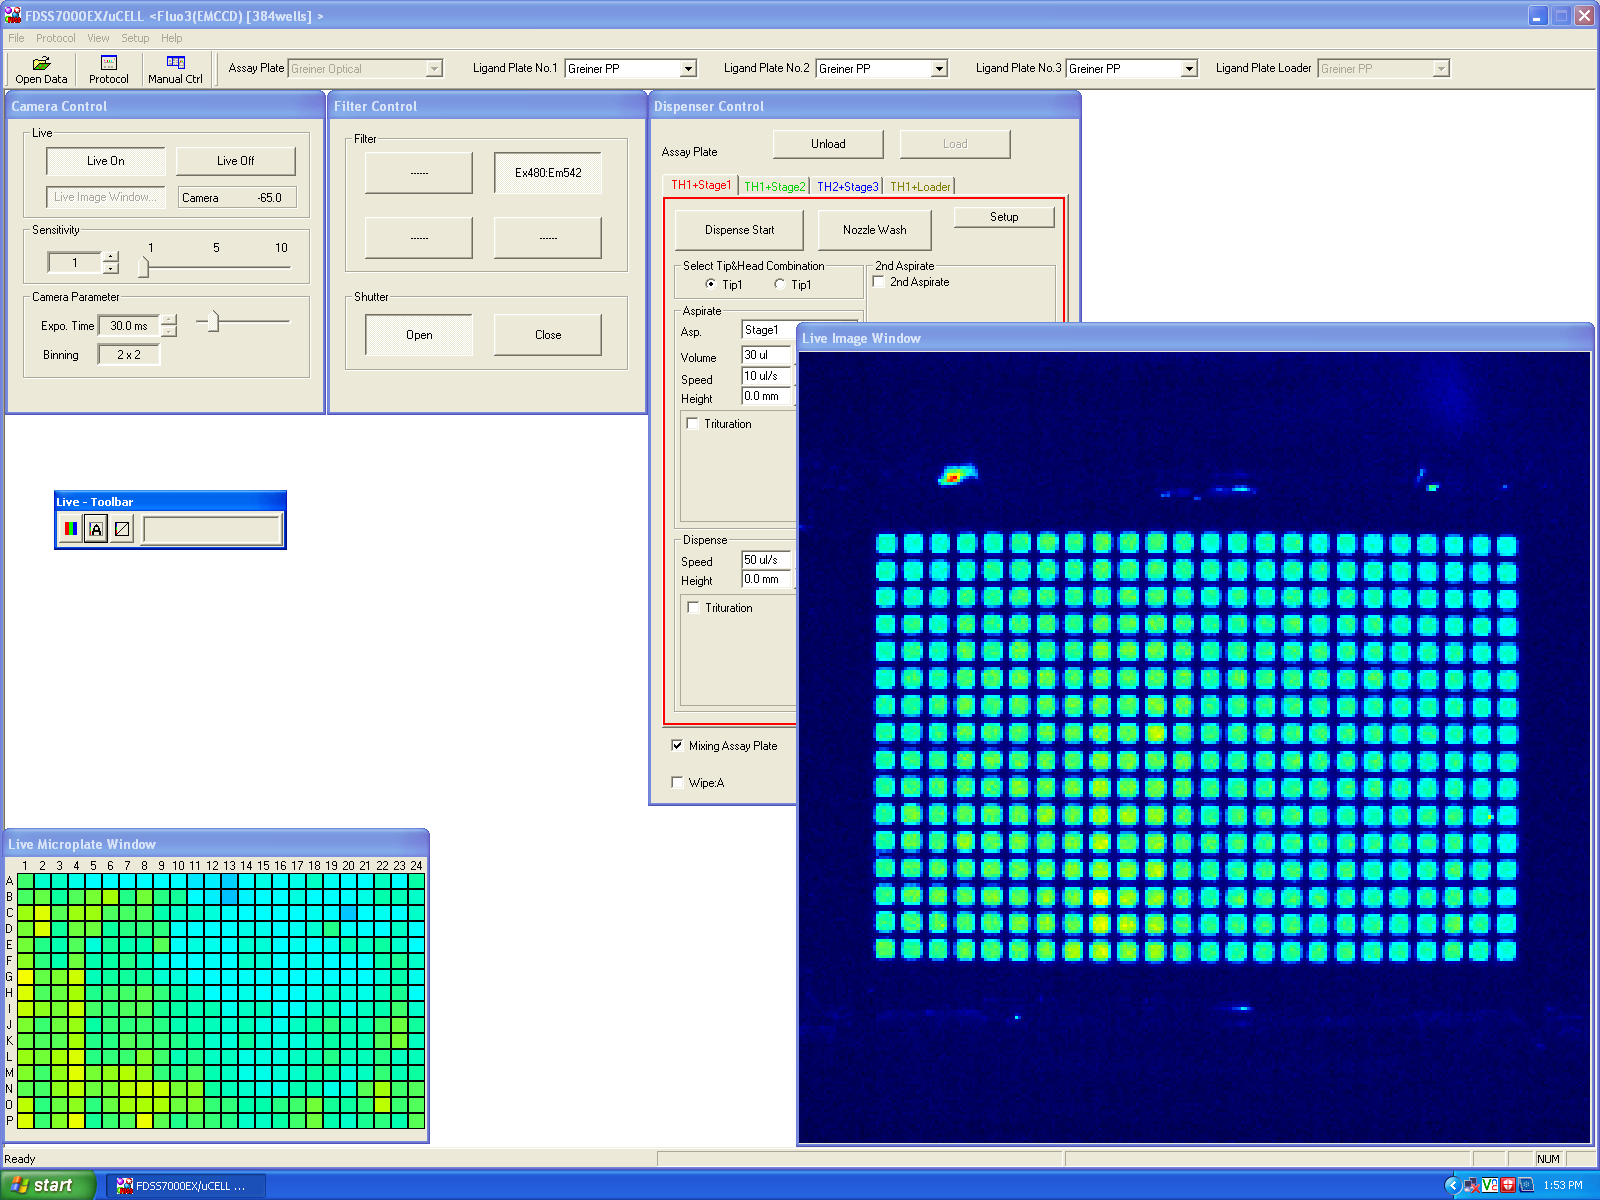Click the VNC icon in system tray

[x=1490, y=1185]
